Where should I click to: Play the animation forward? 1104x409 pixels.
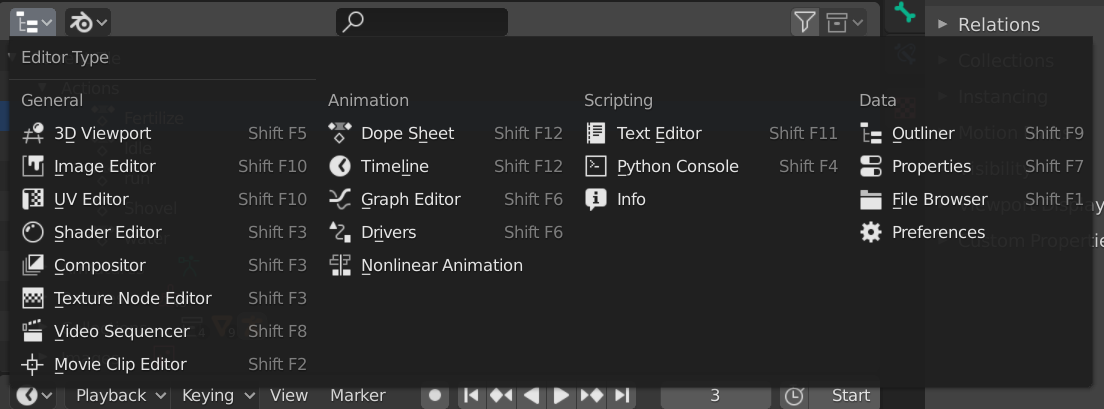(x=561, y=396)
